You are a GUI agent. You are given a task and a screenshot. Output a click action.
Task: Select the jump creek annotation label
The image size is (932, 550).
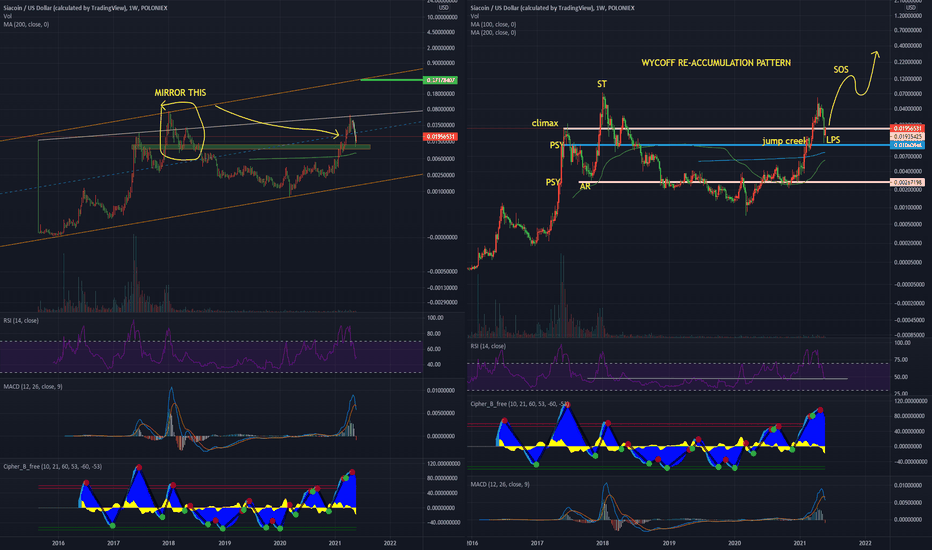[x=785, y=141]
